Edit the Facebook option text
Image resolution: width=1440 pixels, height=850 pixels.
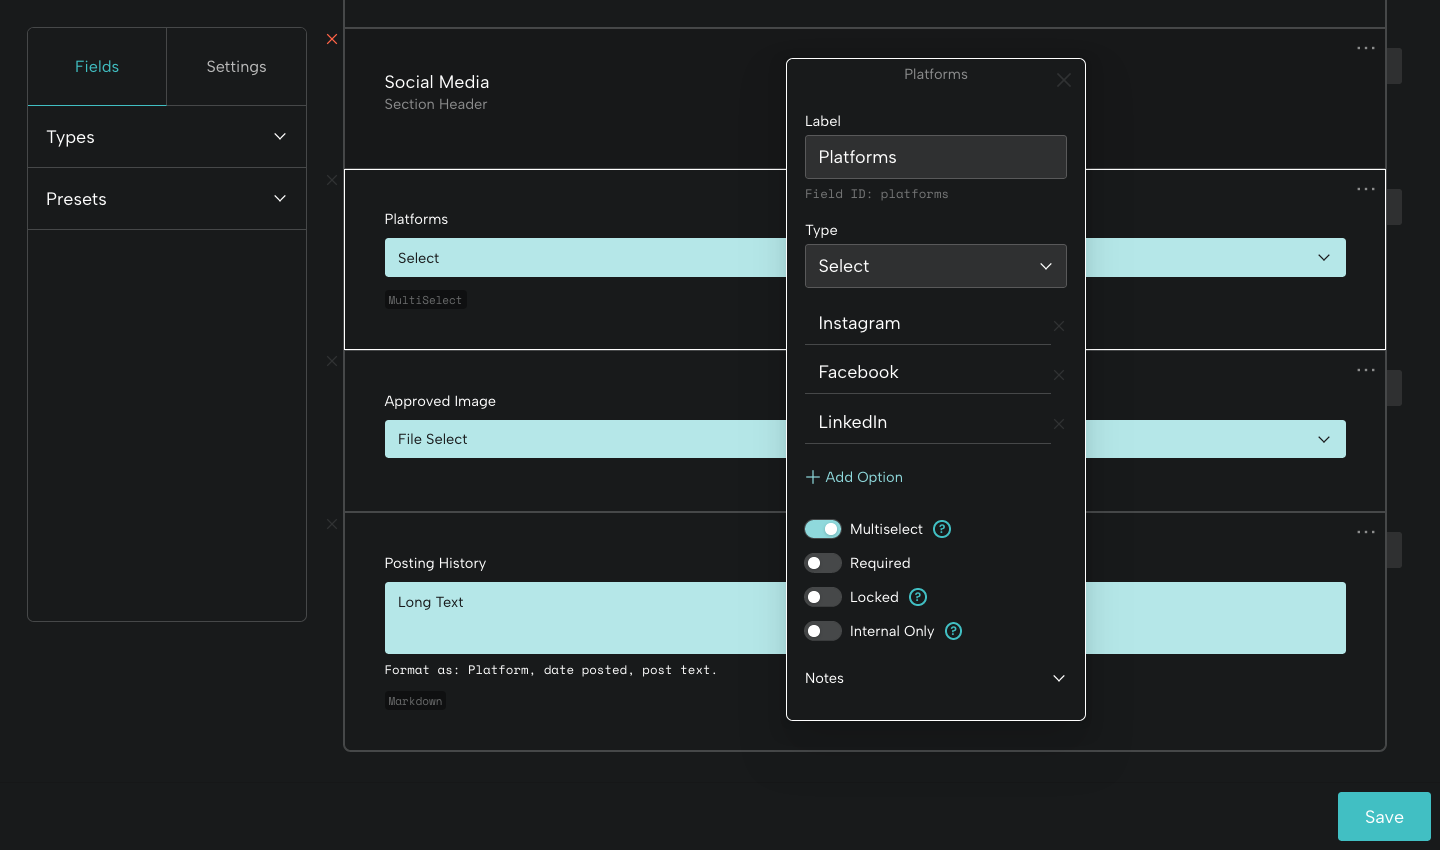(928, 372)
